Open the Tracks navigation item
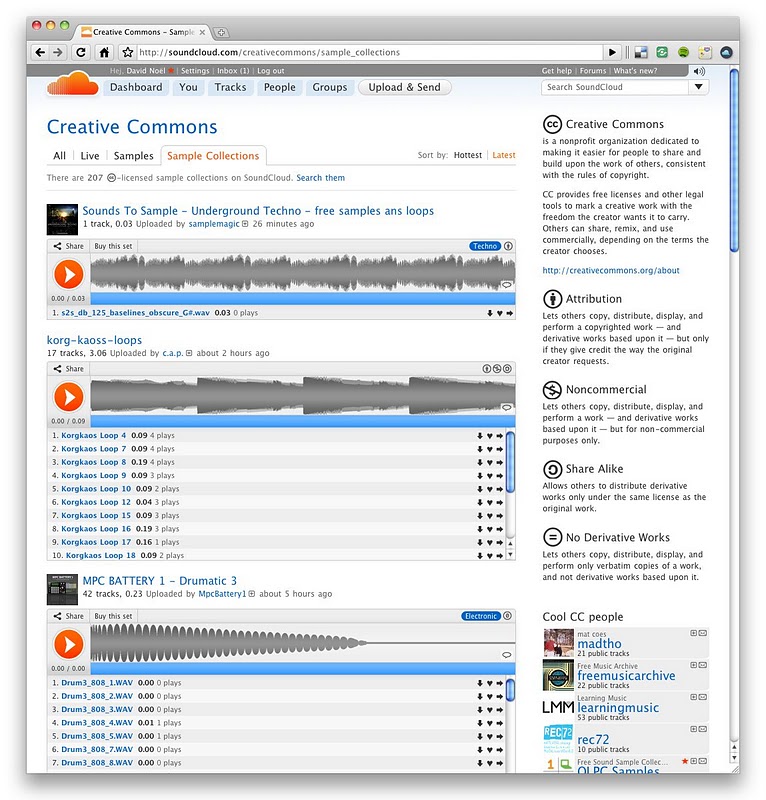The height and width of the screenshot is (800, 766). [x=230, y=87]
